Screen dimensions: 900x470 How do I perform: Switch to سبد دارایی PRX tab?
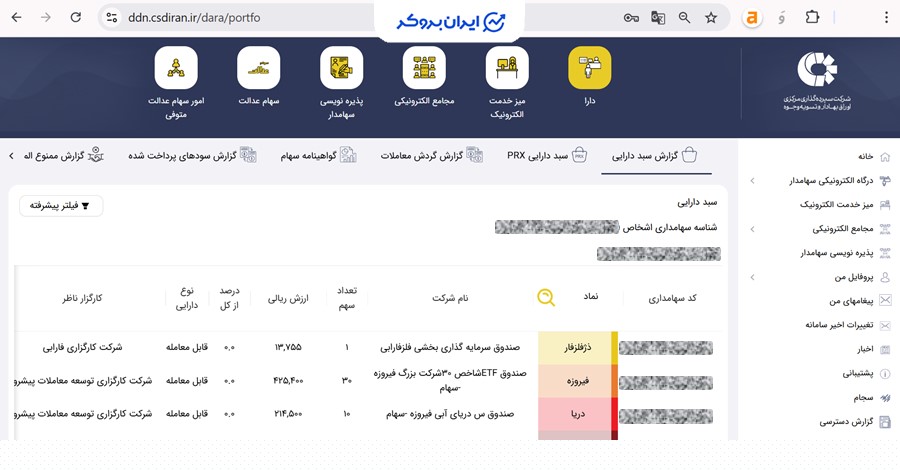(546, 156)
